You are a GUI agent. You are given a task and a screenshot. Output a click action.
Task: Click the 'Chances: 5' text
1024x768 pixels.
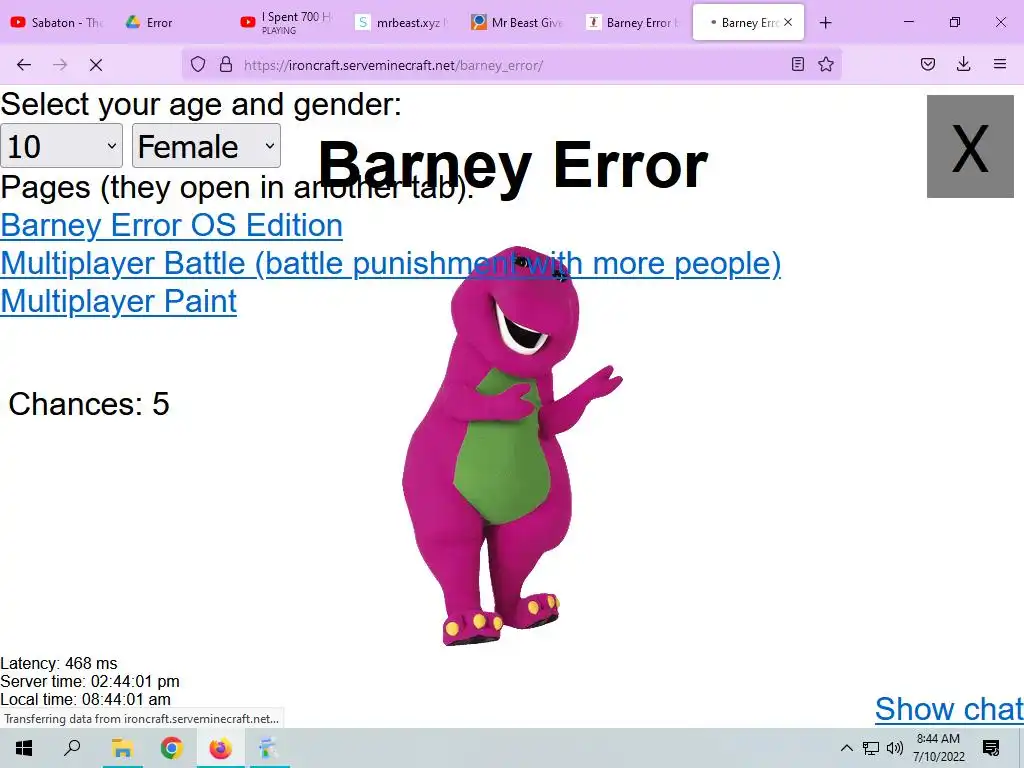click(89, 404)
